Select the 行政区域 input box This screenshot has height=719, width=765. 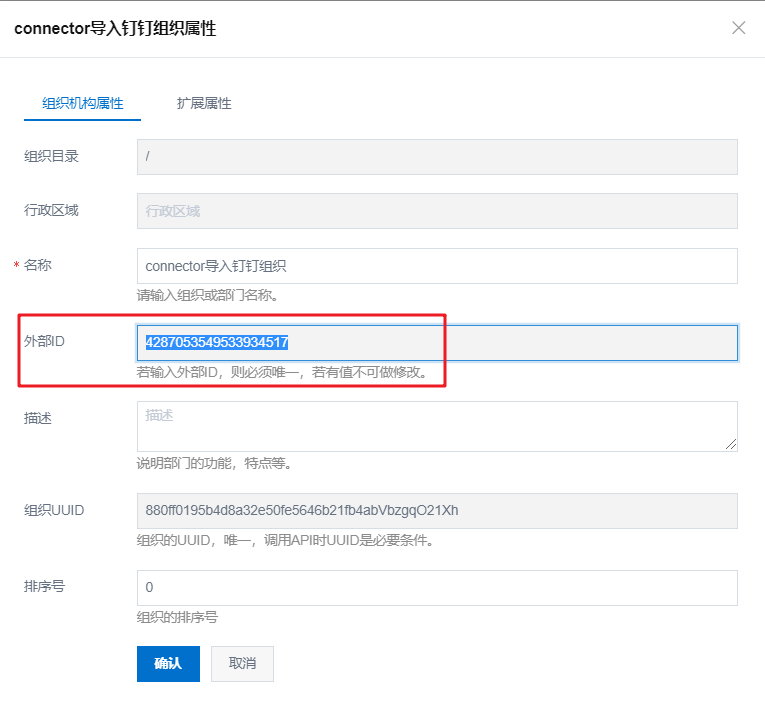(x=437, y=211)
